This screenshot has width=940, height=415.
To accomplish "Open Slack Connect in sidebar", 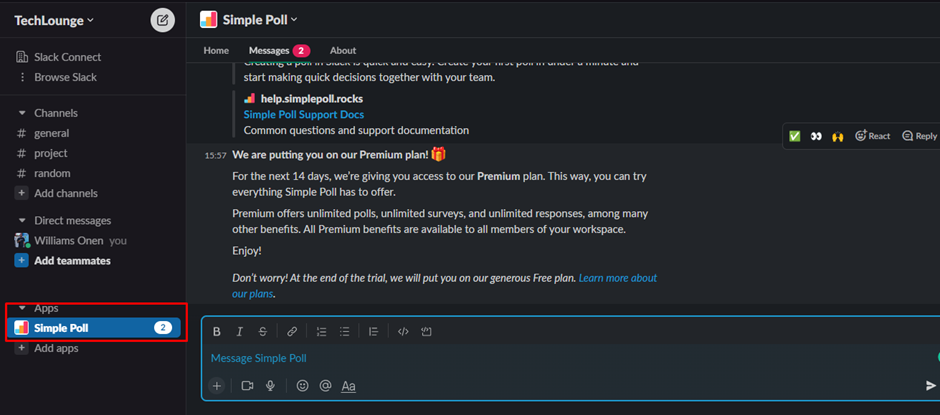I will [68, 57].
